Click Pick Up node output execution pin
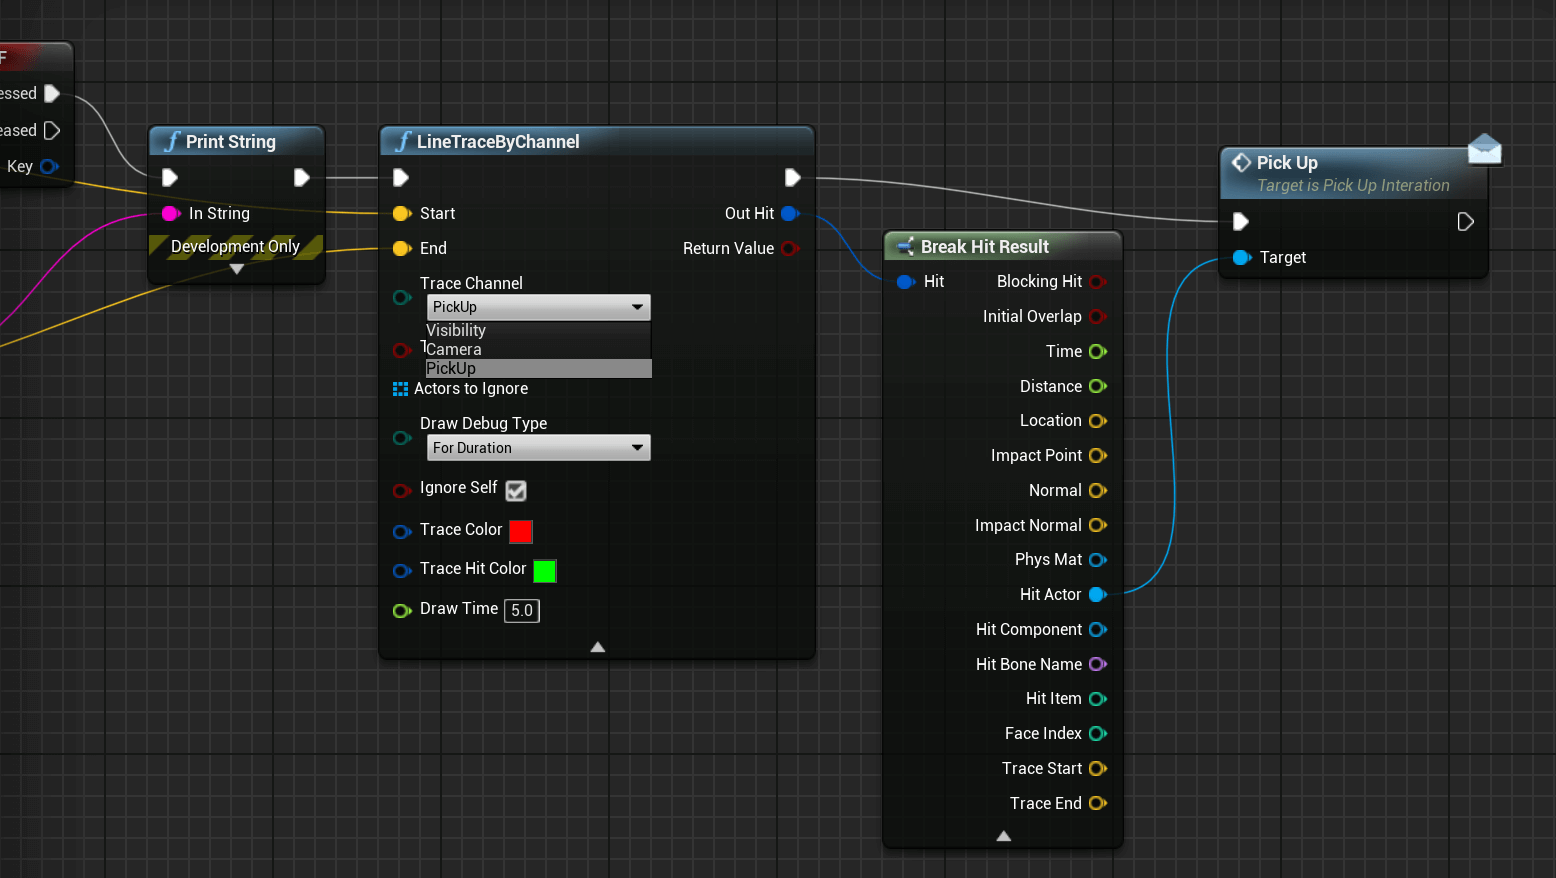Viewport: 1556px width, 878px height. coord(1465,222)
